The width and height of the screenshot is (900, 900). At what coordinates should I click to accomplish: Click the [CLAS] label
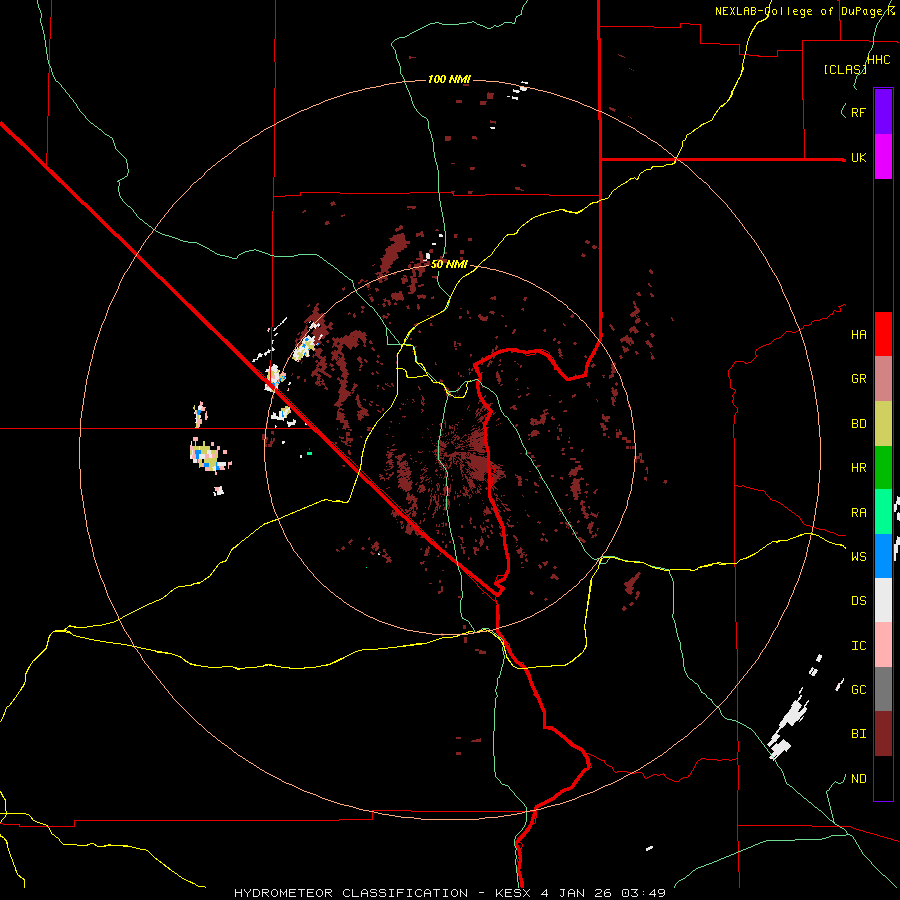(845, 69)
